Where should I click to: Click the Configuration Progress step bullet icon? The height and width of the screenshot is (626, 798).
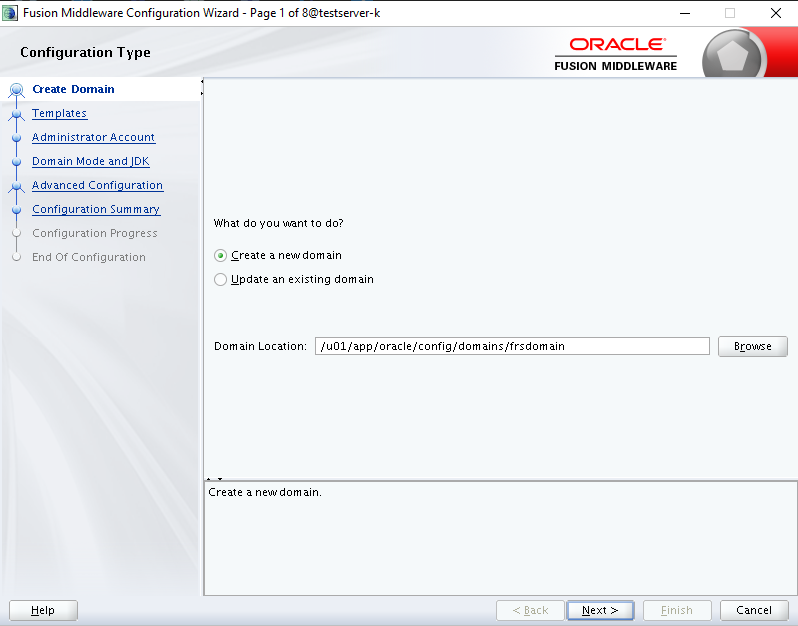(x=16, y=233)
